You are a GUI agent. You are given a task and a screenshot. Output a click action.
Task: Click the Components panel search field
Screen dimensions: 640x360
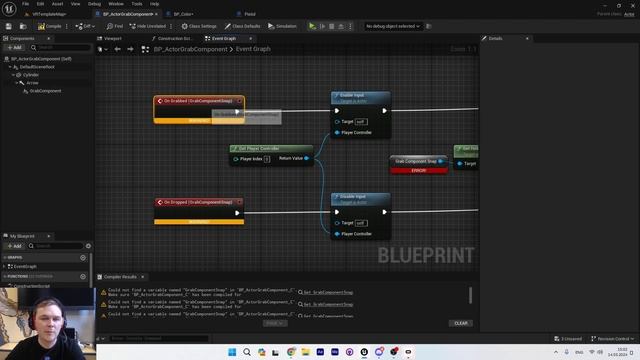click(60, 48)
